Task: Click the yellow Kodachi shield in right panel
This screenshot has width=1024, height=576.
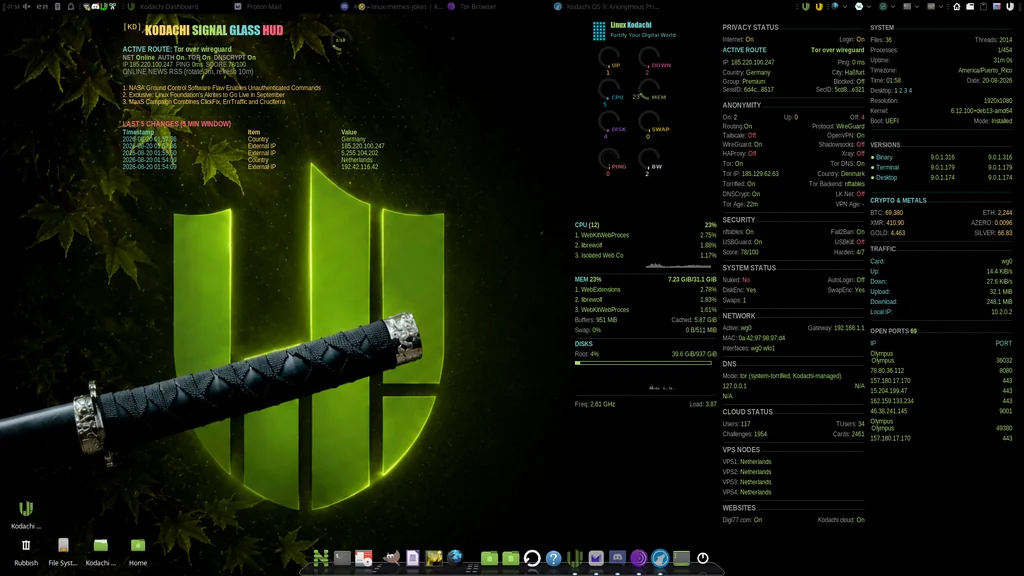Action: point(819,7)
